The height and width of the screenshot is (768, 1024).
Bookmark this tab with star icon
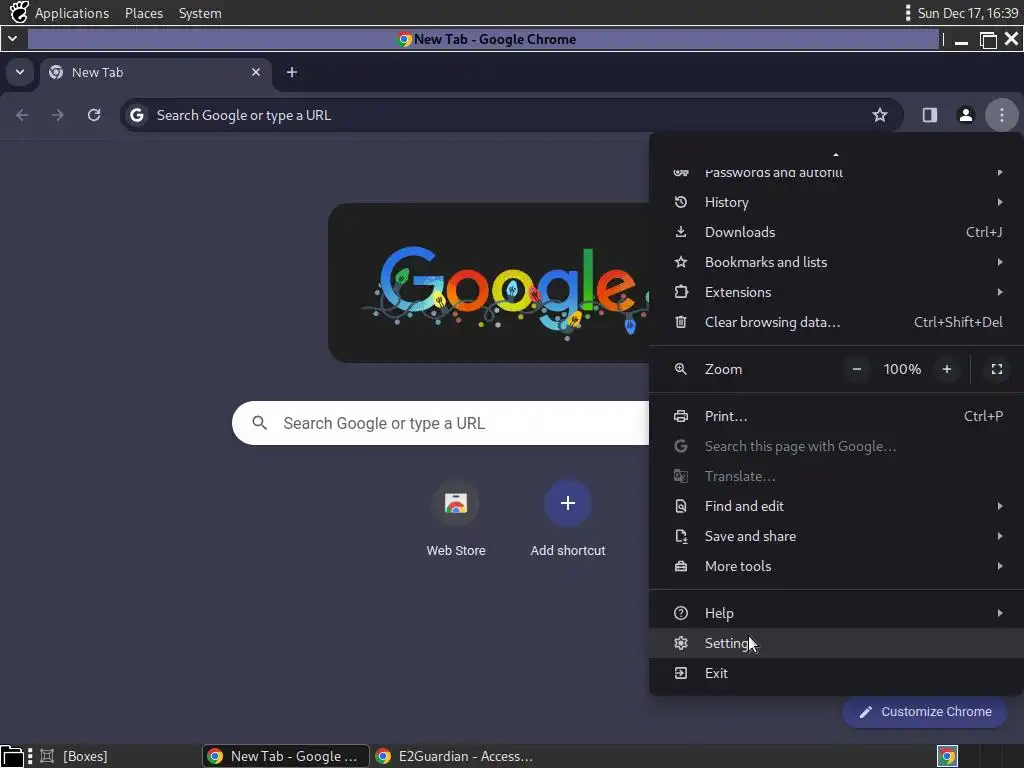click(x=880, y=115)
